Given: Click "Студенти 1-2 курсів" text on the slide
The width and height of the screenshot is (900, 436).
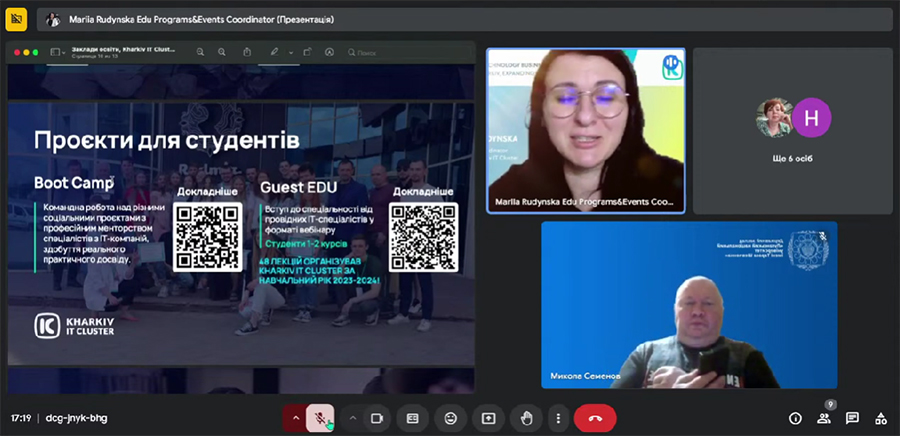Looking at the screenshot, I should pyautogui.click(x=306, y=244).
